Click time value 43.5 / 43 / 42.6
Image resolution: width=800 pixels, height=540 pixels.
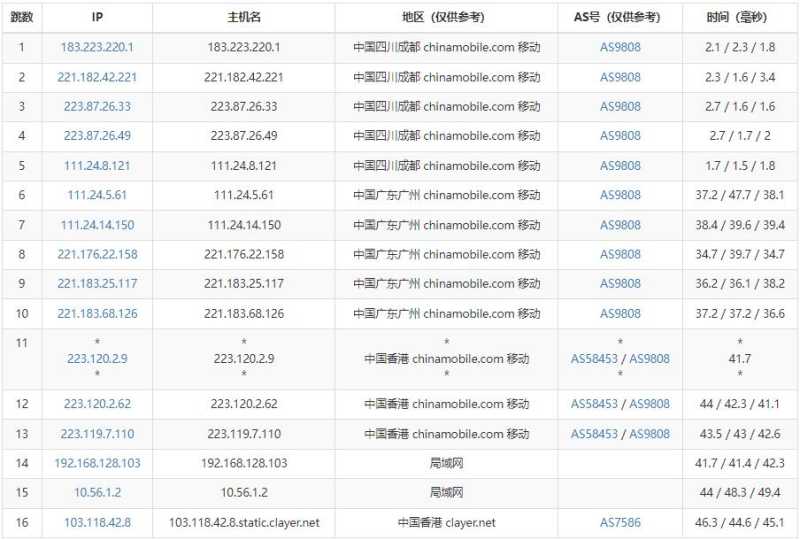740,434
